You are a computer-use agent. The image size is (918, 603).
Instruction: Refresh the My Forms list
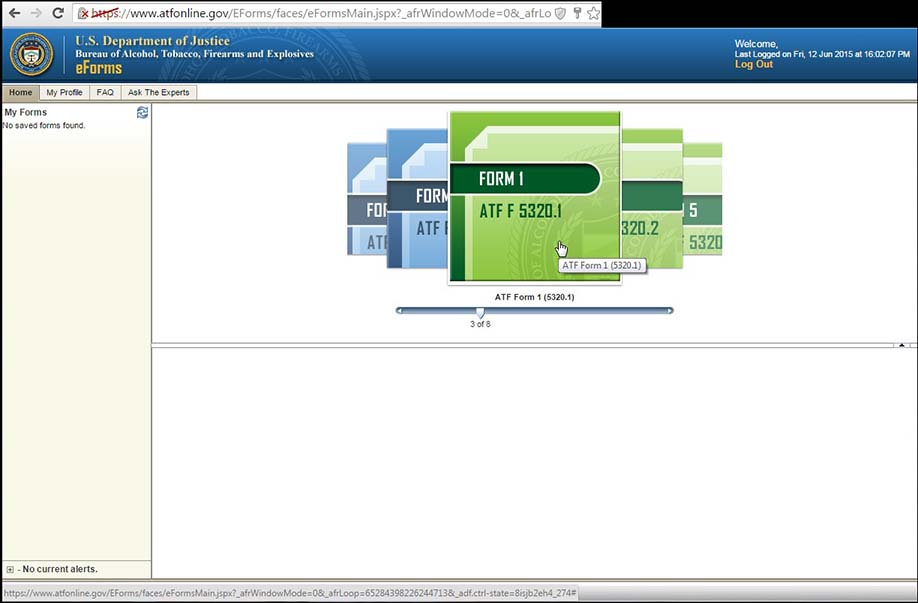142,112
